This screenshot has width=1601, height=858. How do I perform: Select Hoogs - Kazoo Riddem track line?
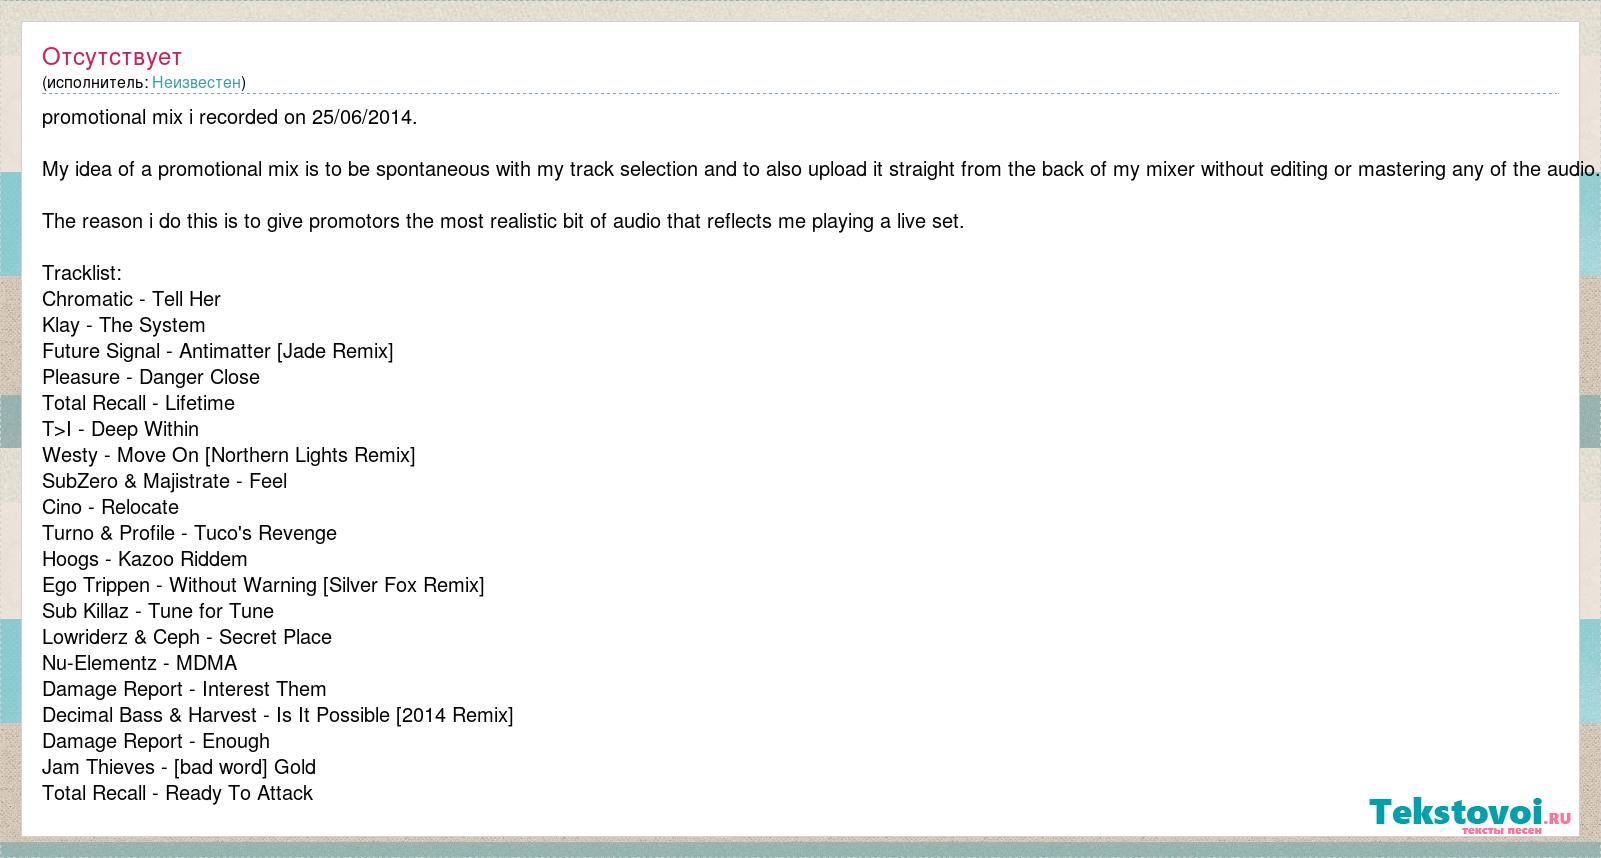point(144,559)
